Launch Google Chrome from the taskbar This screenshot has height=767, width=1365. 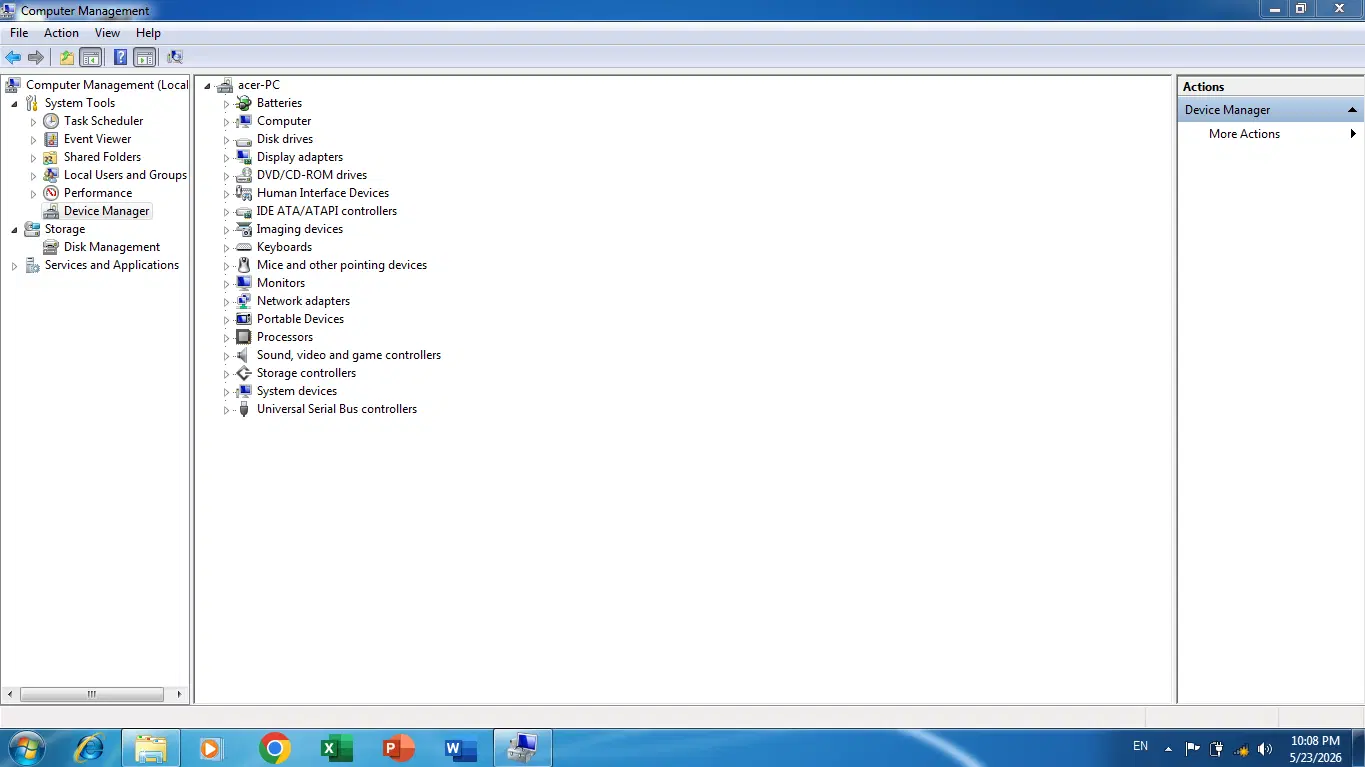click(275, 748)
